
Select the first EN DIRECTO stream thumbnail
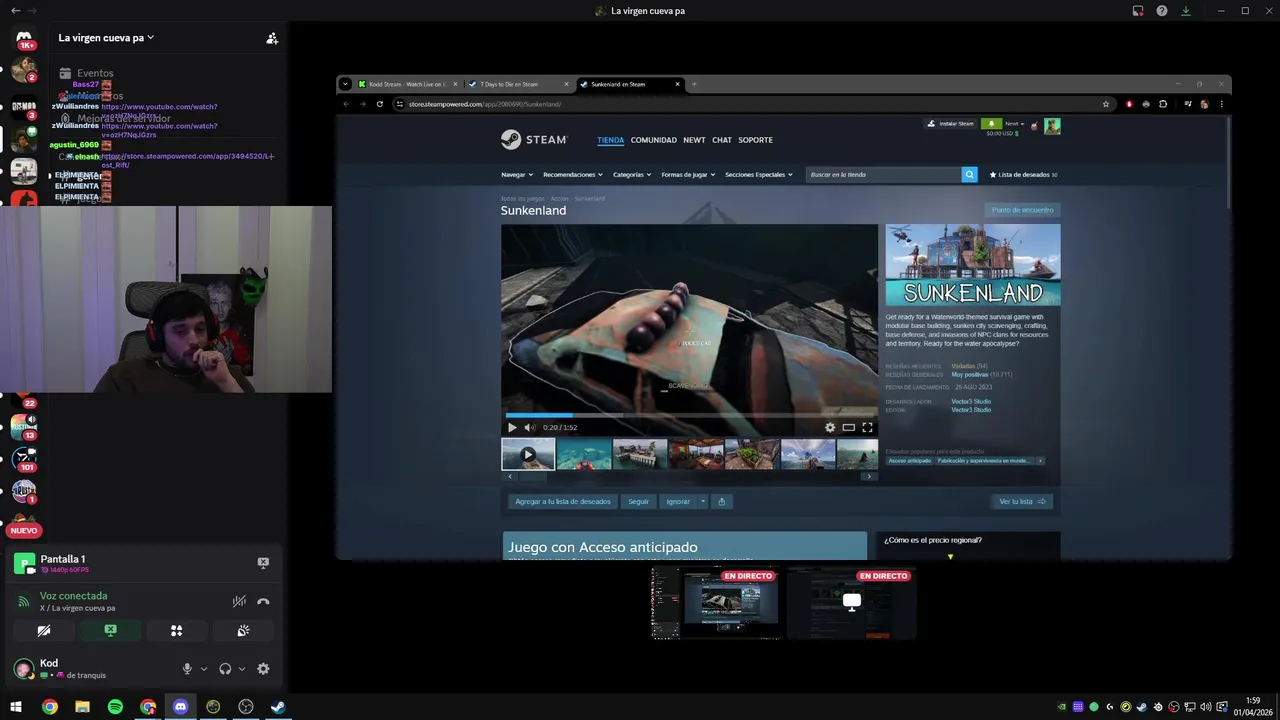716,603
